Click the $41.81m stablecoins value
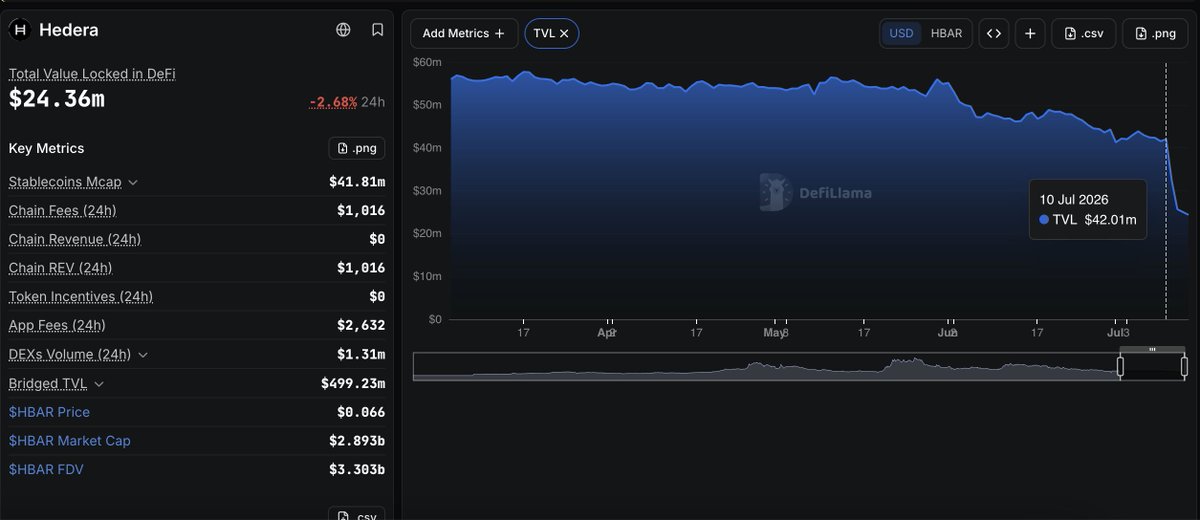This screenshot has height=520, width=1200. pyautogui.click(x=357, y=182)
